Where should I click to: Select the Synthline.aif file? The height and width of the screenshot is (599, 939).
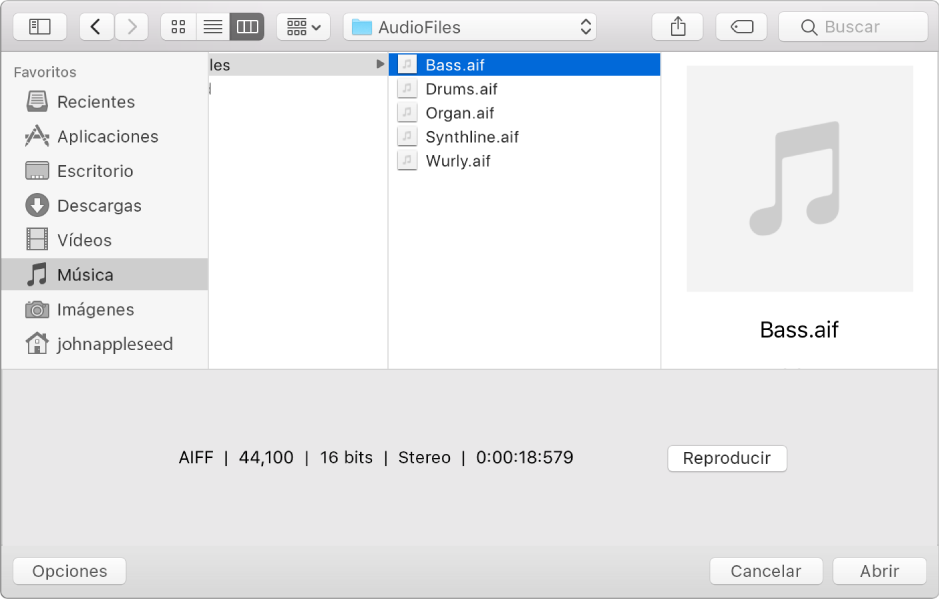(472, 137)
